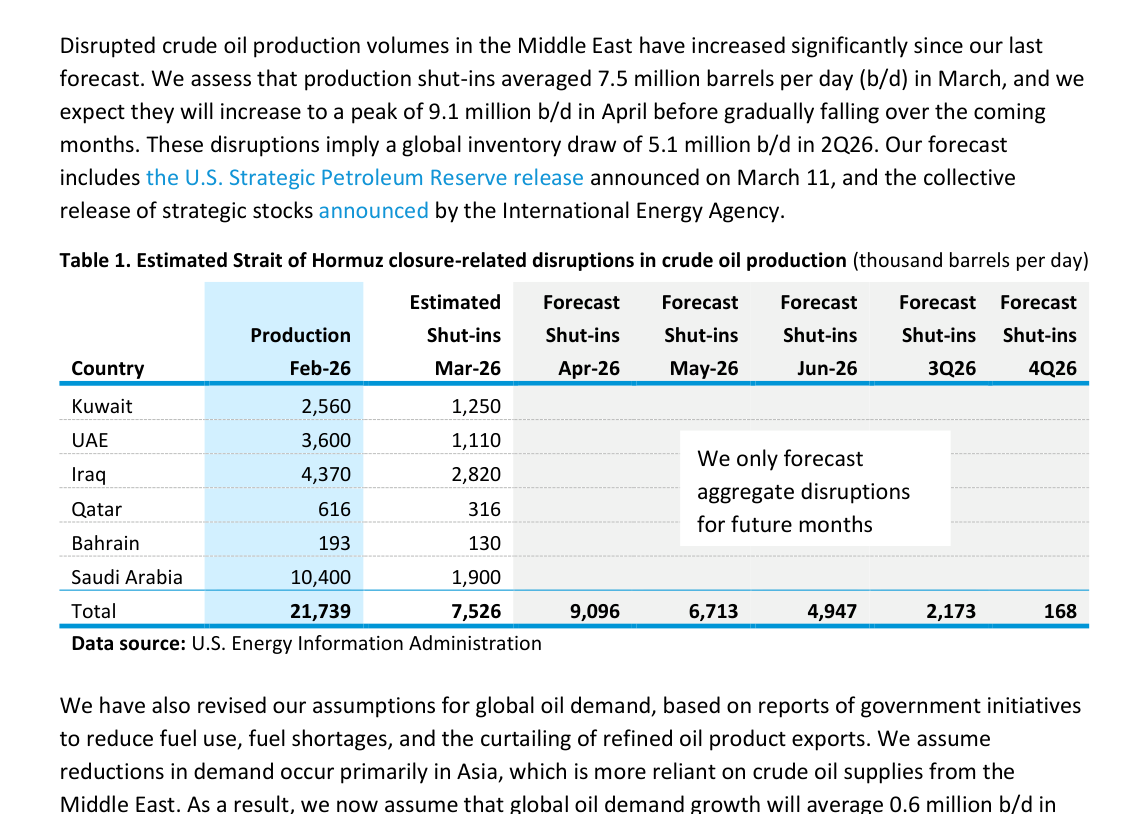
Task: Click the 'We only forecast aggregate disruptions' note
Action: click(803, 491)
